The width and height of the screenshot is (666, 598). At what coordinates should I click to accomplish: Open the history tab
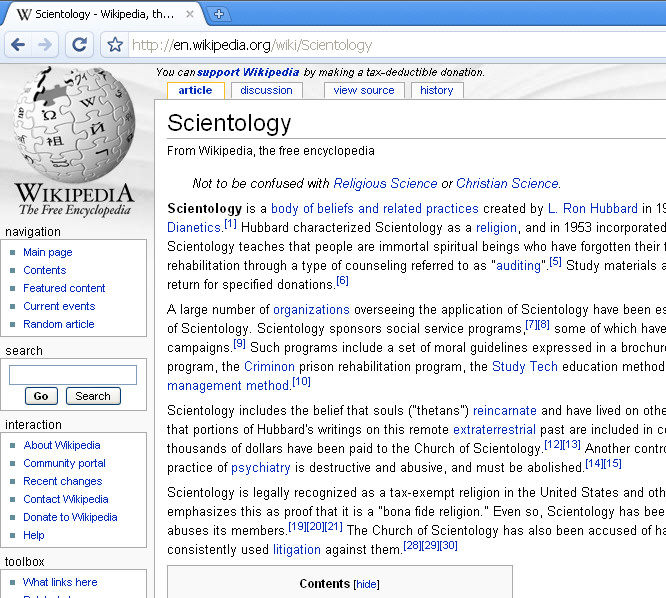point(437,90)
